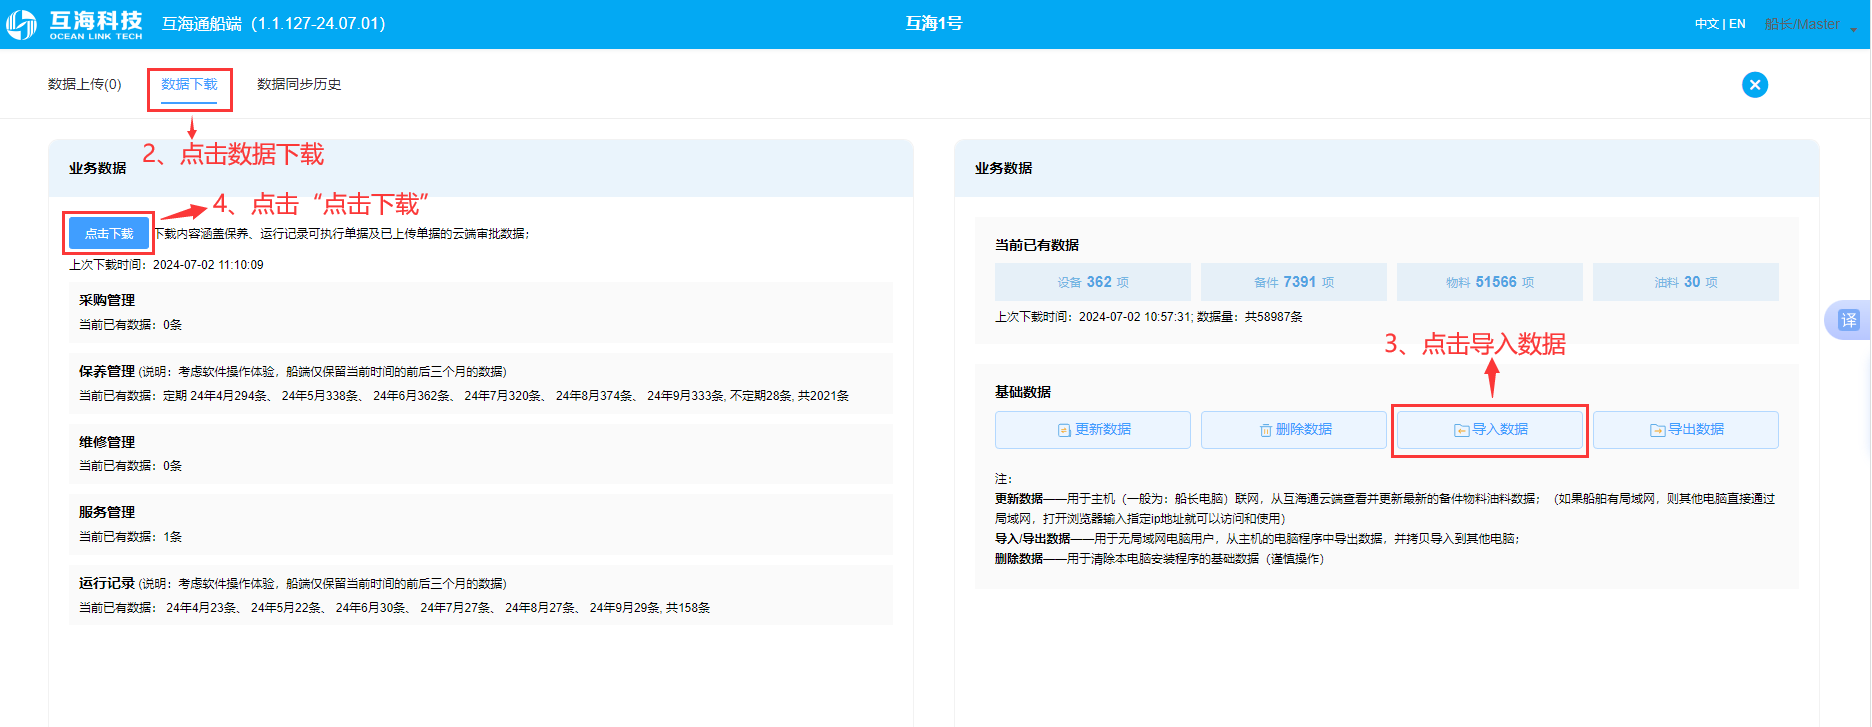Click the 采购管理 section heading
This screenshot has height=727, width=1872.
107,300
